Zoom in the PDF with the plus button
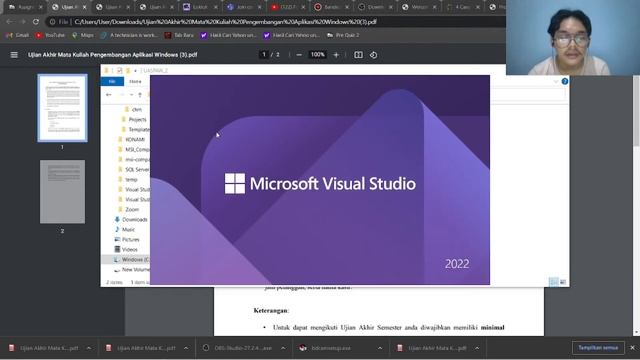 pos(336,55)
